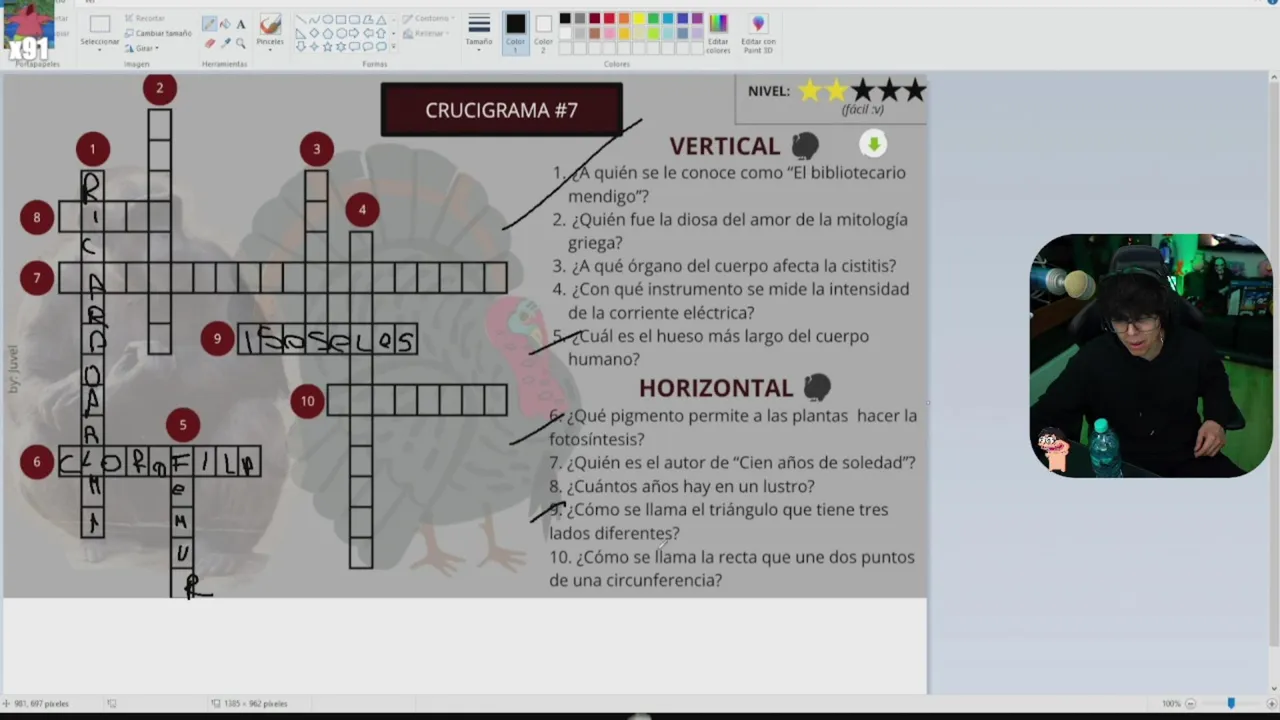Activate Color 1 foreground swatch
Image resolution: width=1280 pixels, height=720 pixels.
pos(515,33)
